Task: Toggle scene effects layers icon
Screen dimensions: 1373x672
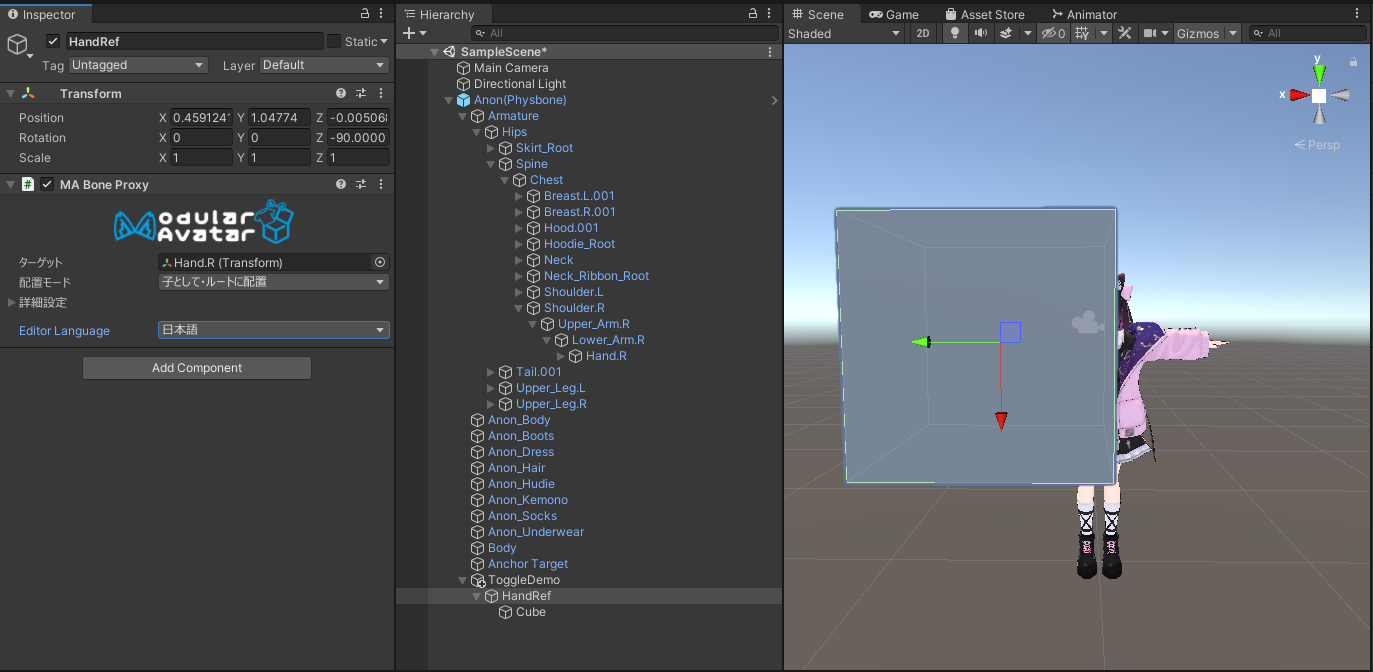Action: (1006, 33)
